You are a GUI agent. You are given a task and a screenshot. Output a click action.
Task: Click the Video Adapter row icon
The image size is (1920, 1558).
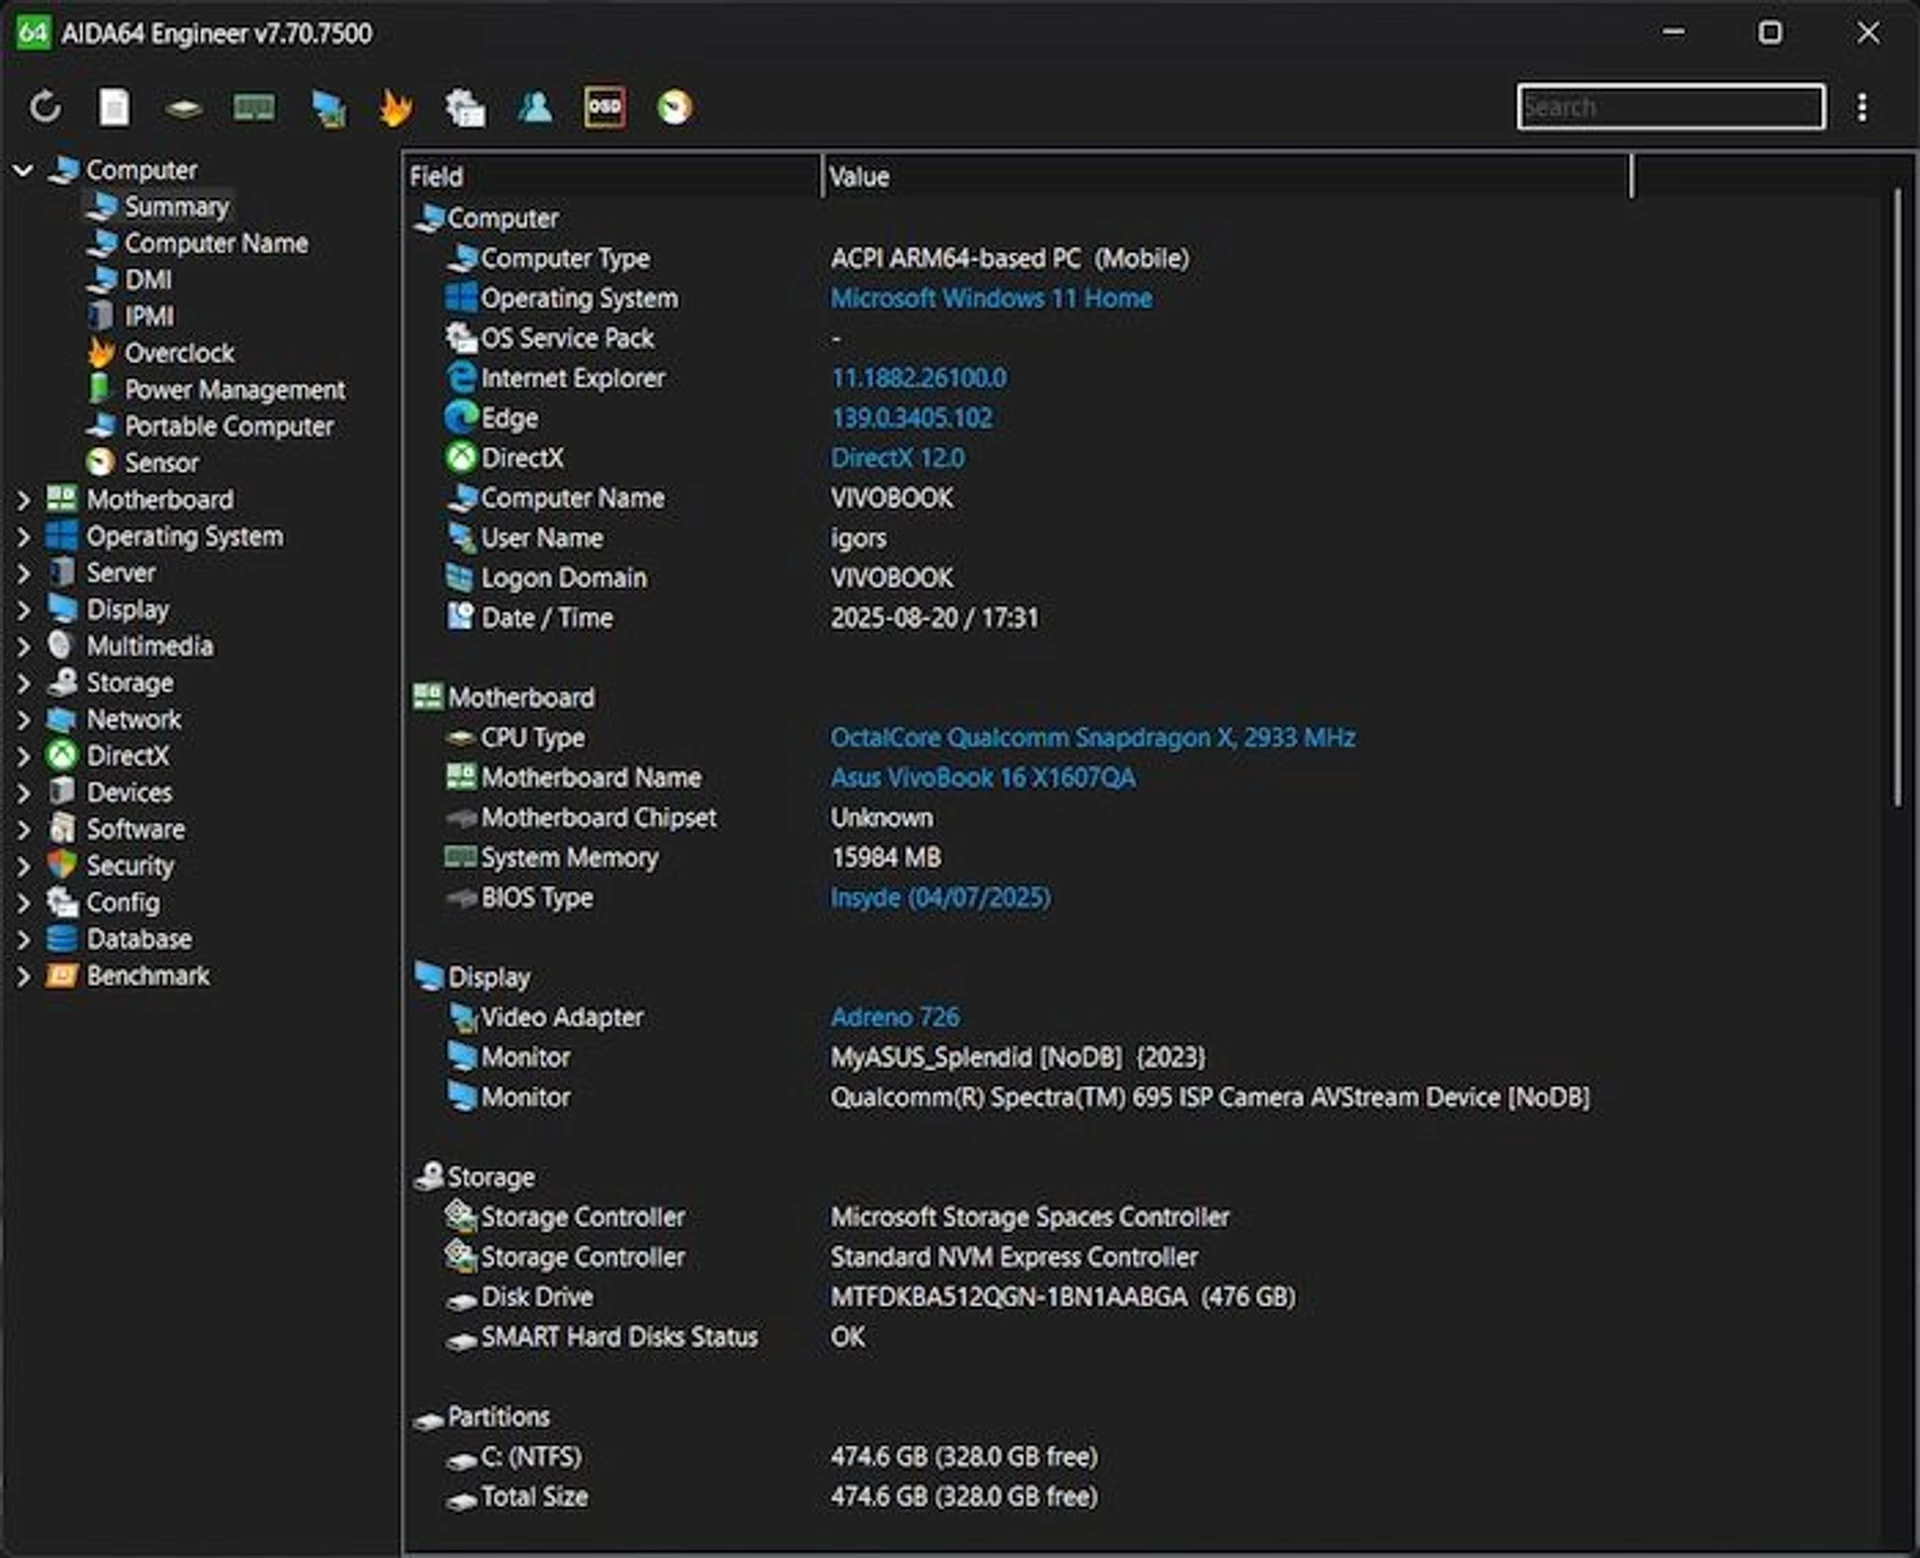(x=462, y=1018)
